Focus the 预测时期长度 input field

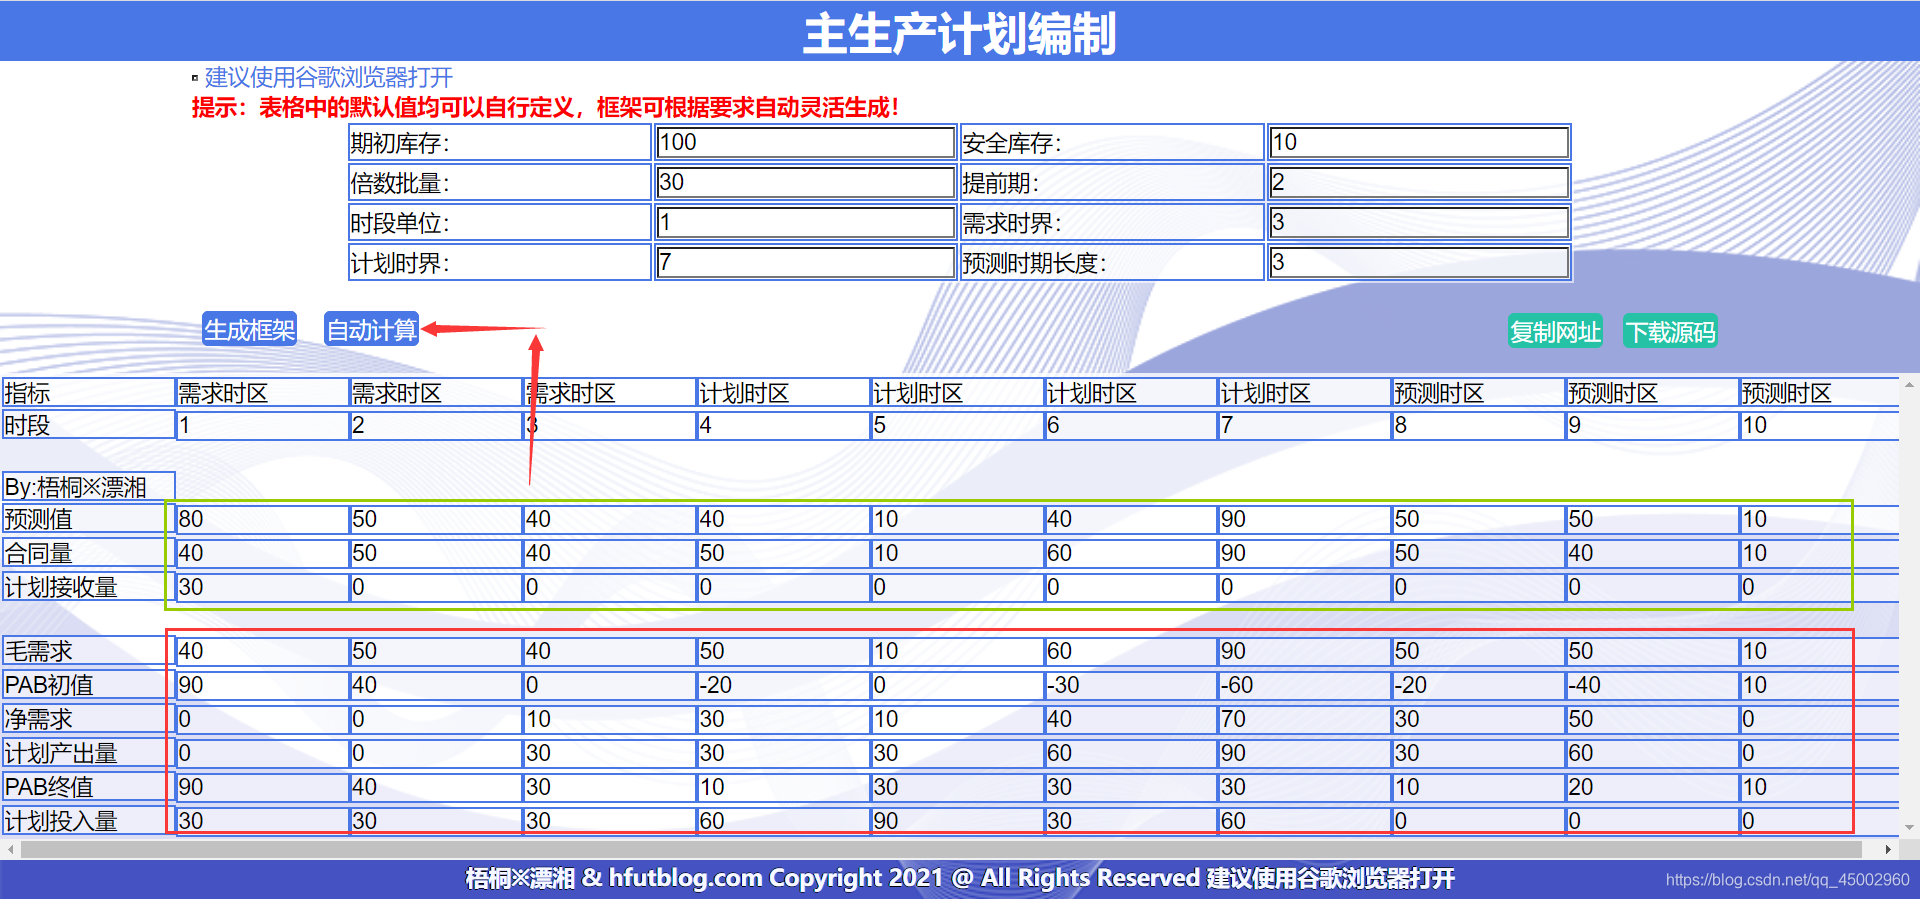point(1419,262)
